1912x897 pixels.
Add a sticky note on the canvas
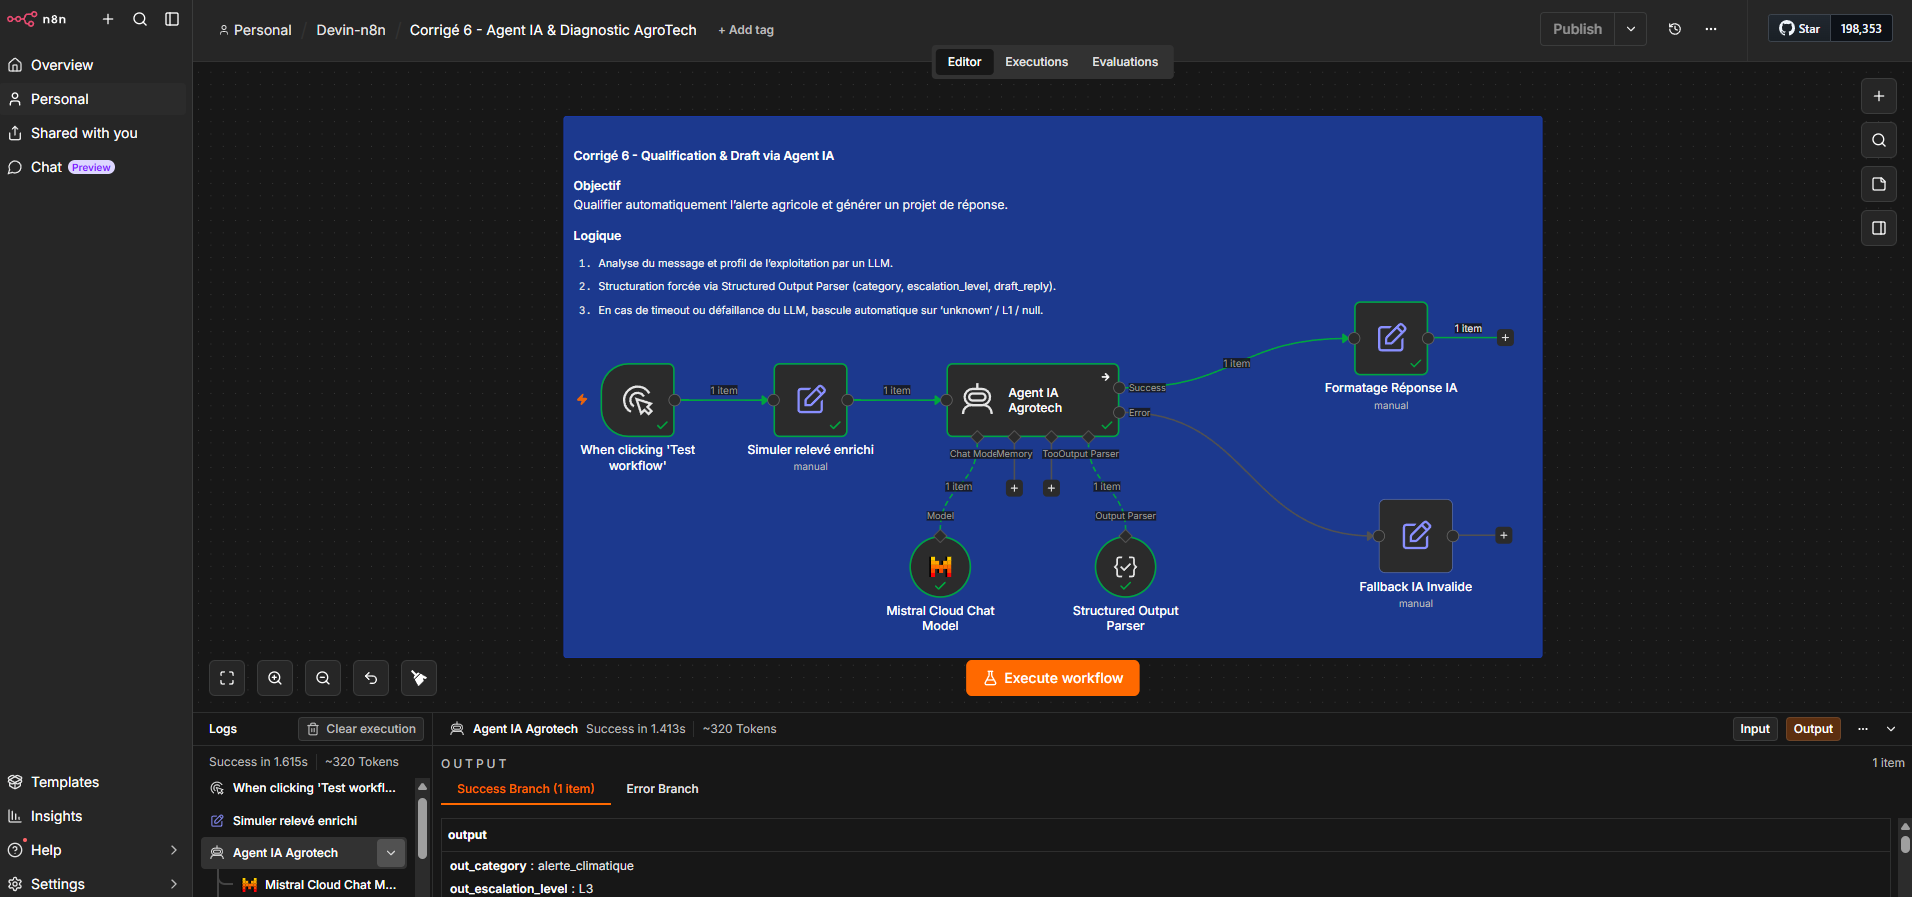click(1879, 184)
